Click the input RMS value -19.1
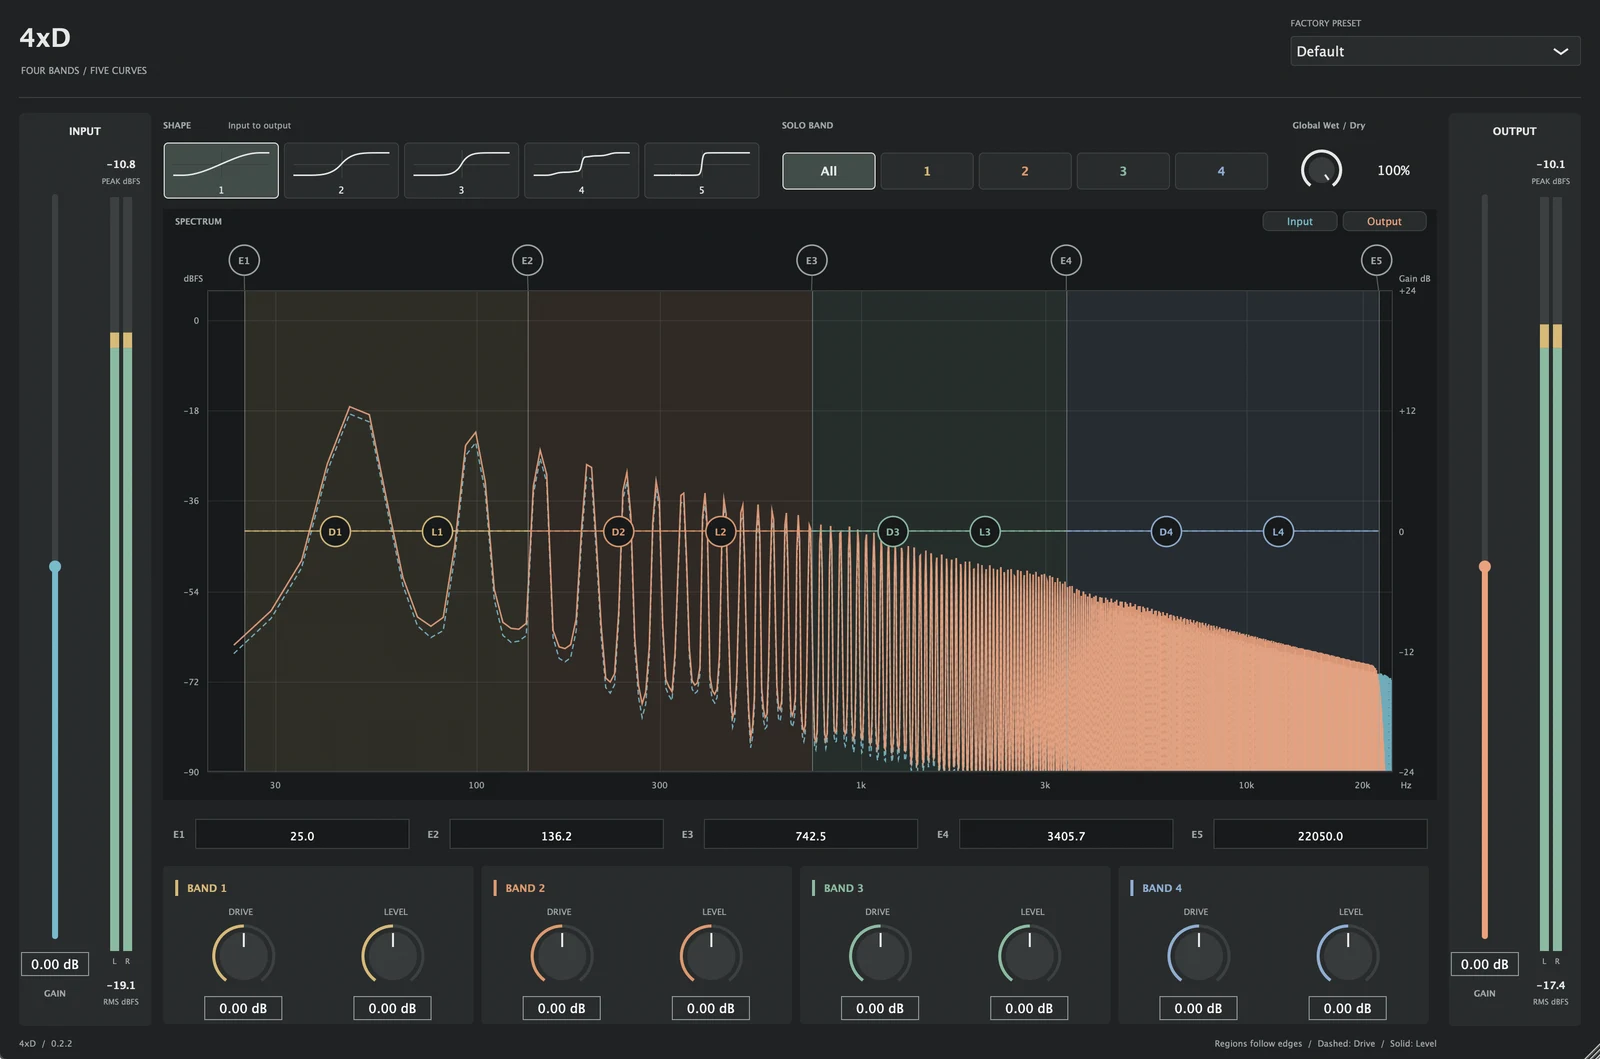The image size is (1600, 1059). (121, 985)
